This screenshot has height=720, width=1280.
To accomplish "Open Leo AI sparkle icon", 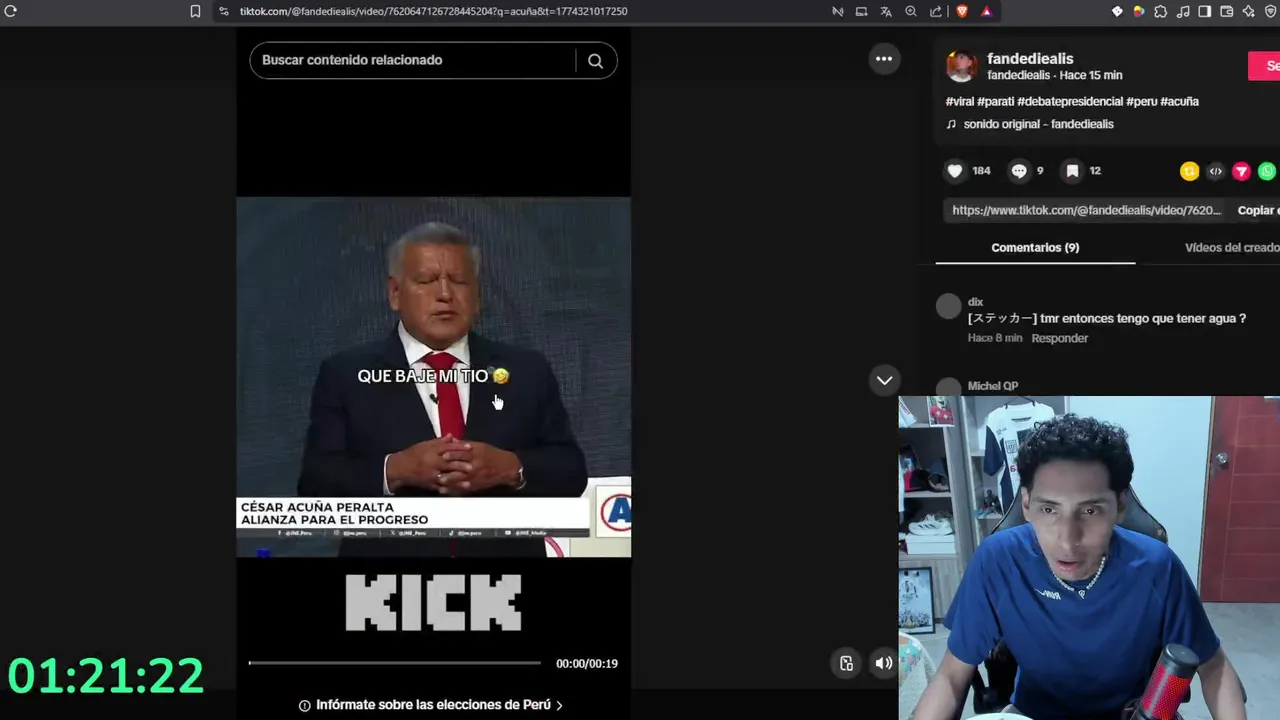I will 1248,11.
